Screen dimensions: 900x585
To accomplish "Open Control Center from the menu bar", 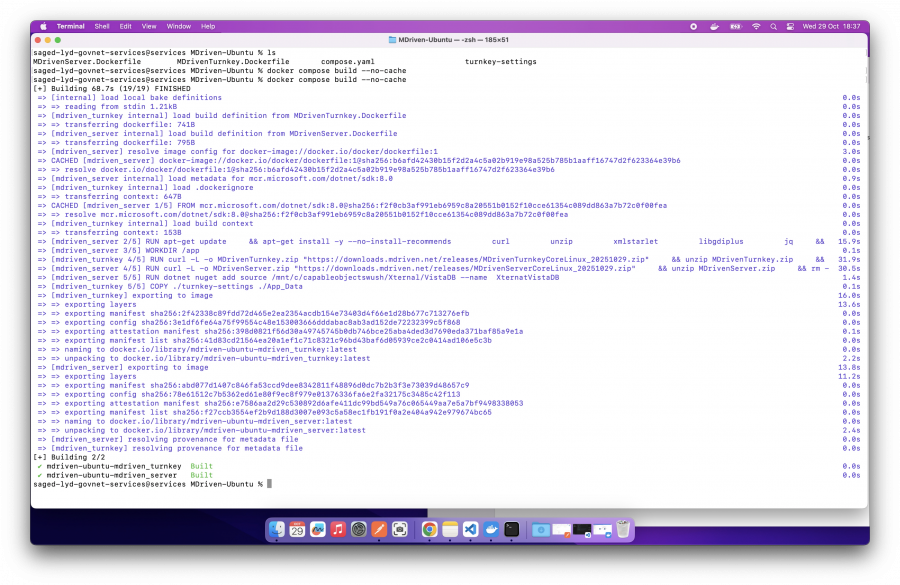I will (792, 26).
